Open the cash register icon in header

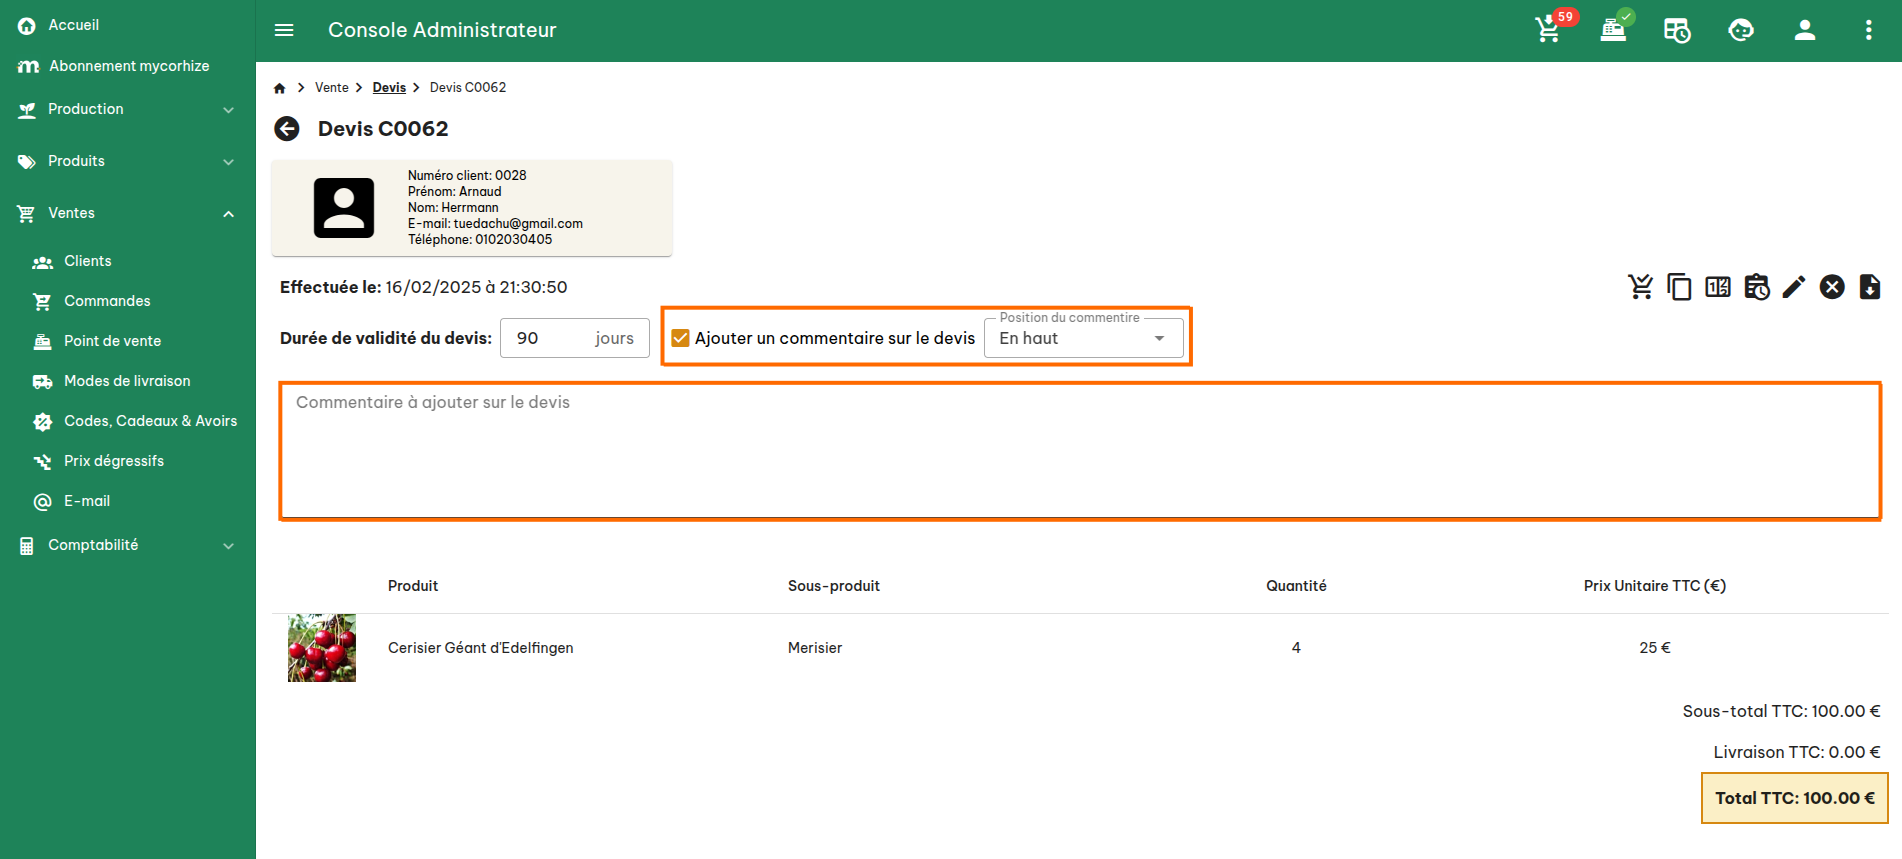tap(1613, 30)
